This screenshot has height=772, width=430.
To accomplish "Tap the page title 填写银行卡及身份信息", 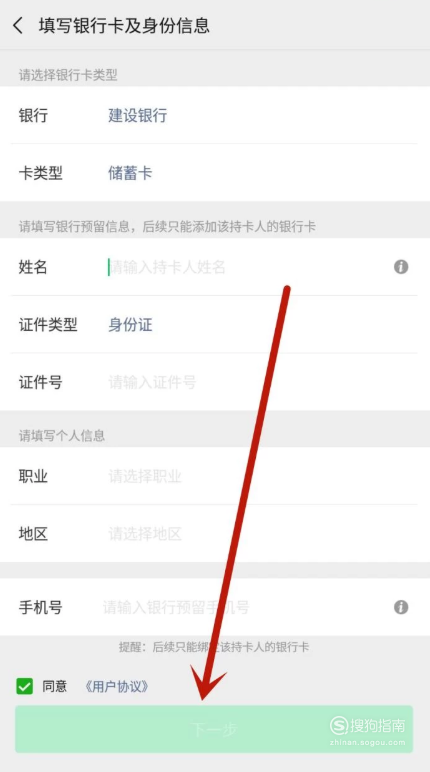I will 124,26.
